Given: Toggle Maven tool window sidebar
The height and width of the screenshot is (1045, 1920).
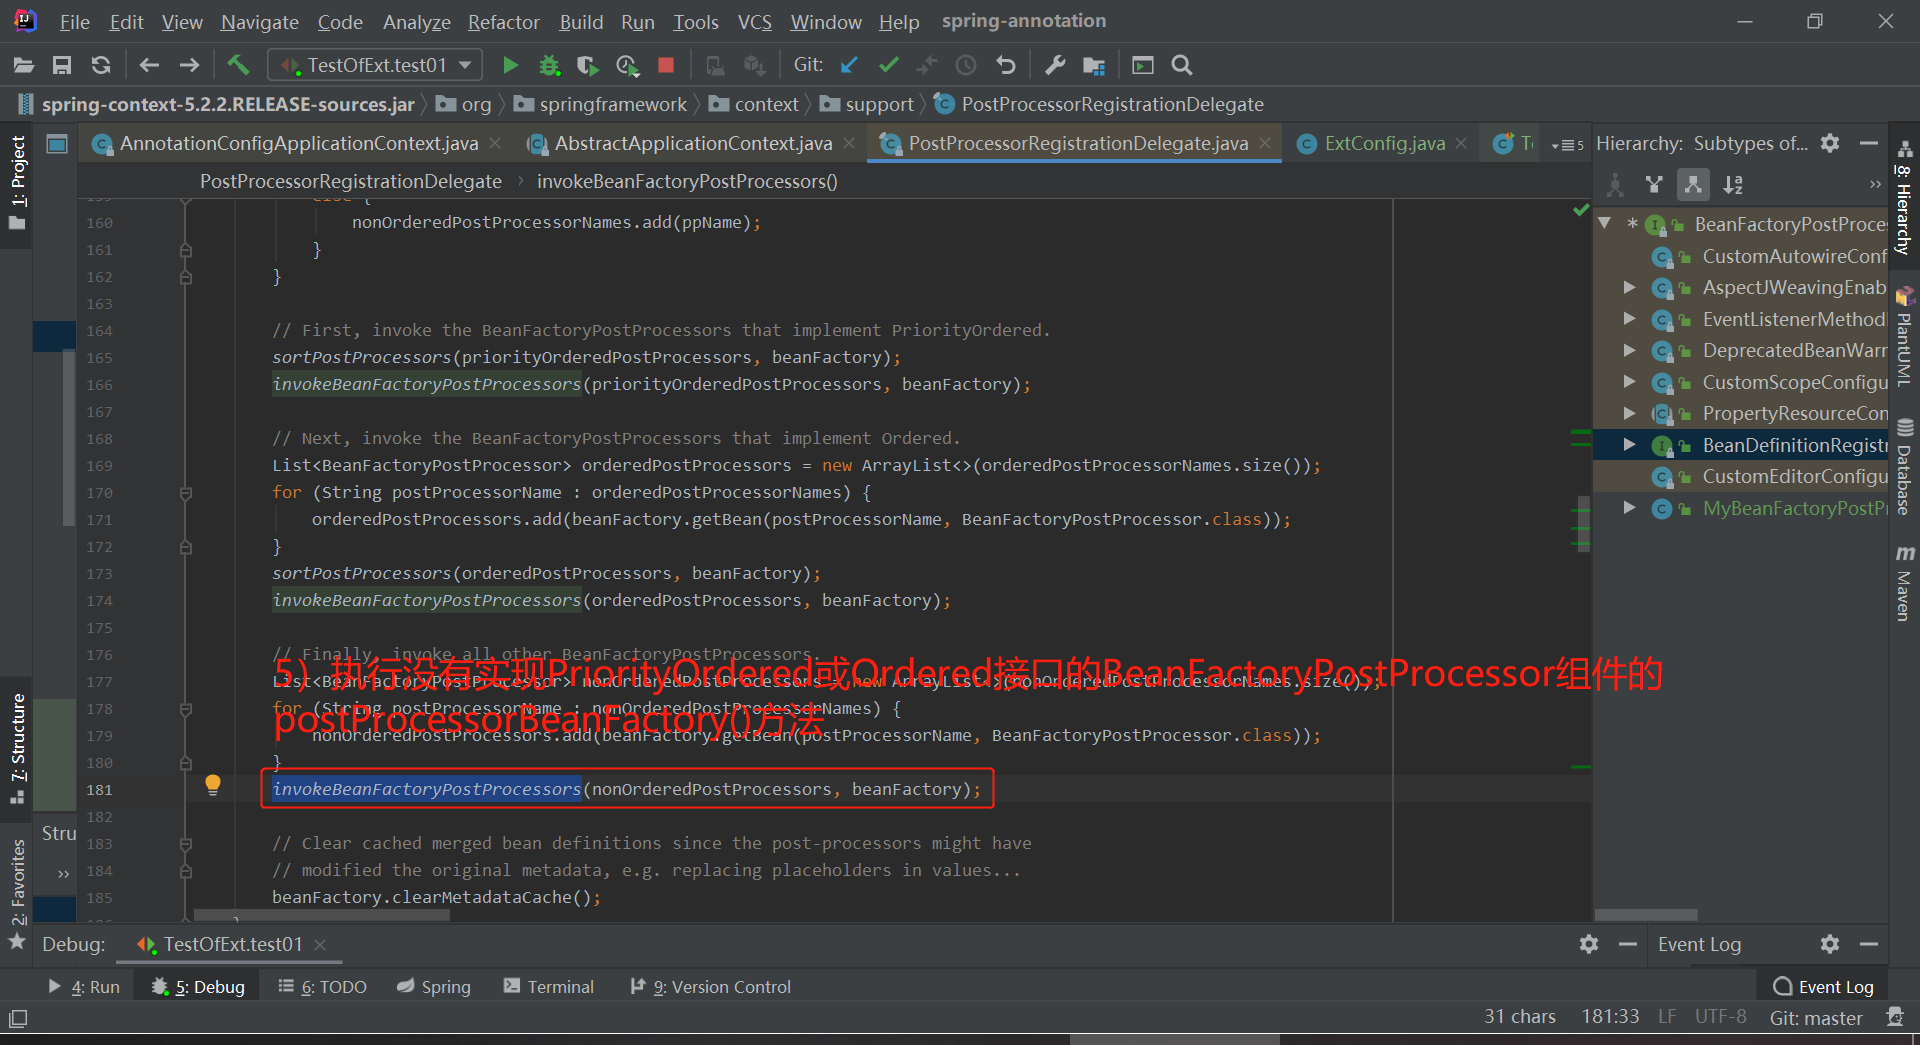Looking at the screenshot, I should 1904,582.
